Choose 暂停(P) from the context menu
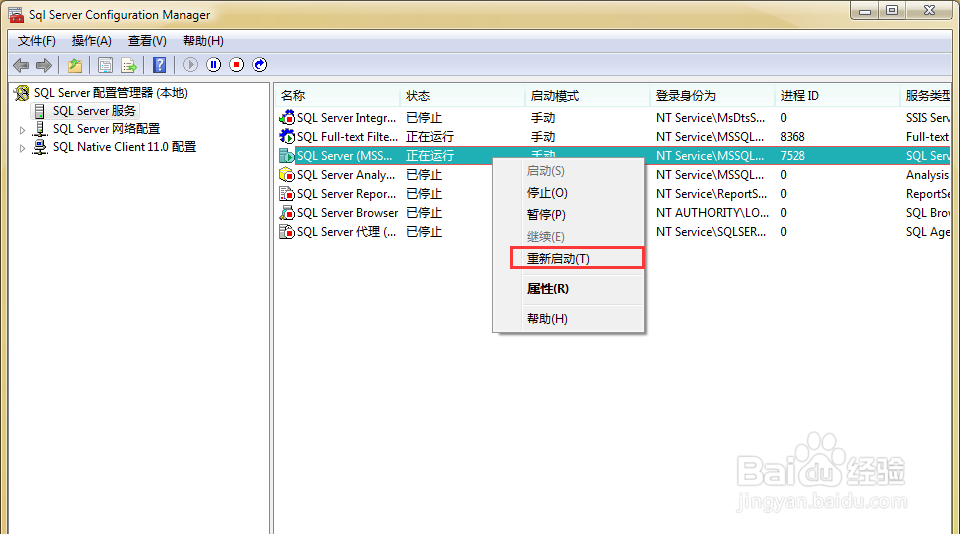 point(568,215)
